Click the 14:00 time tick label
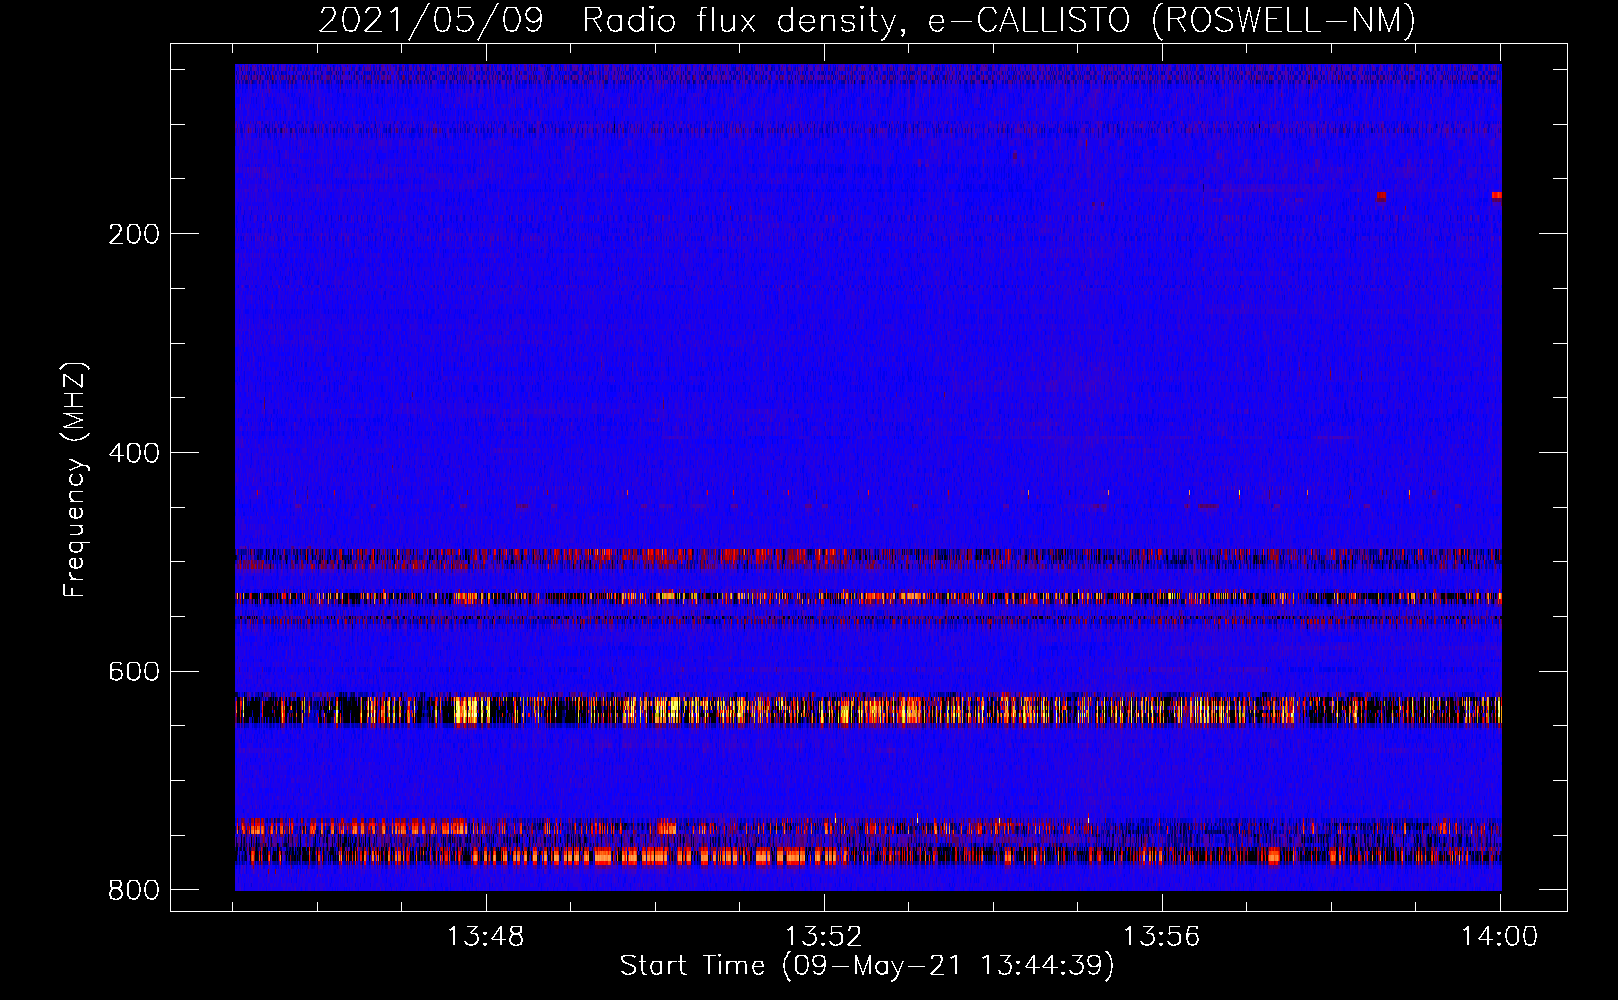Viewport: 1618px width, 1000px height. coord(1499,937)
